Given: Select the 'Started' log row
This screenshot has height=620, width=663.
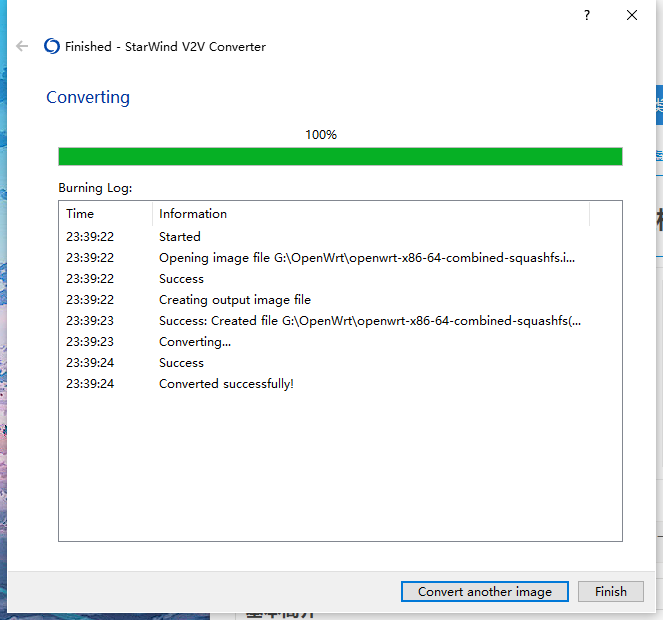Looking at the screenshot, I should [340, 236].
